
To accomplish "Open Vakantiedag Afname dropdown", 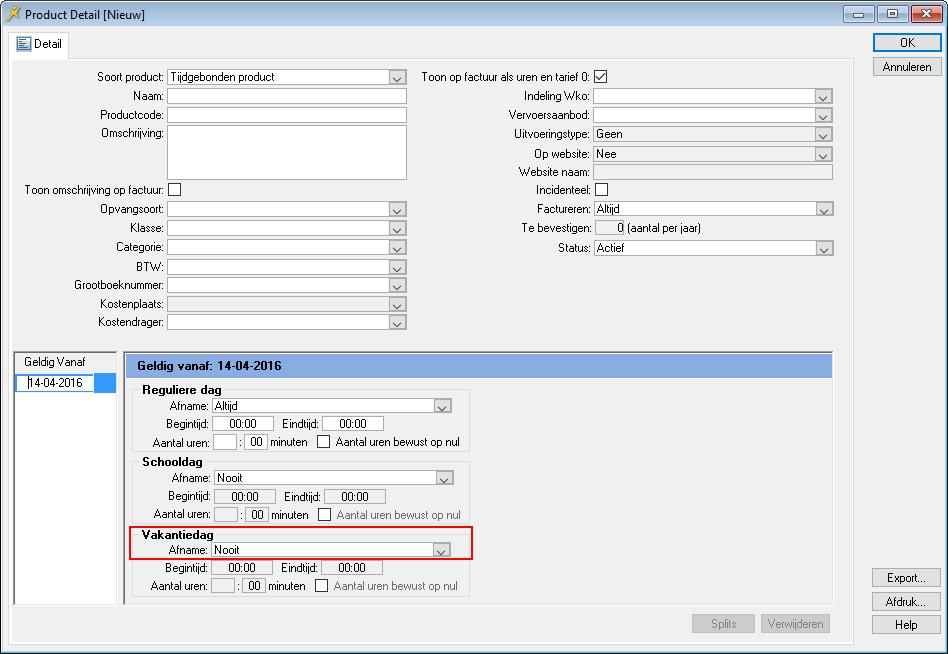I will (x=439, y=550).
